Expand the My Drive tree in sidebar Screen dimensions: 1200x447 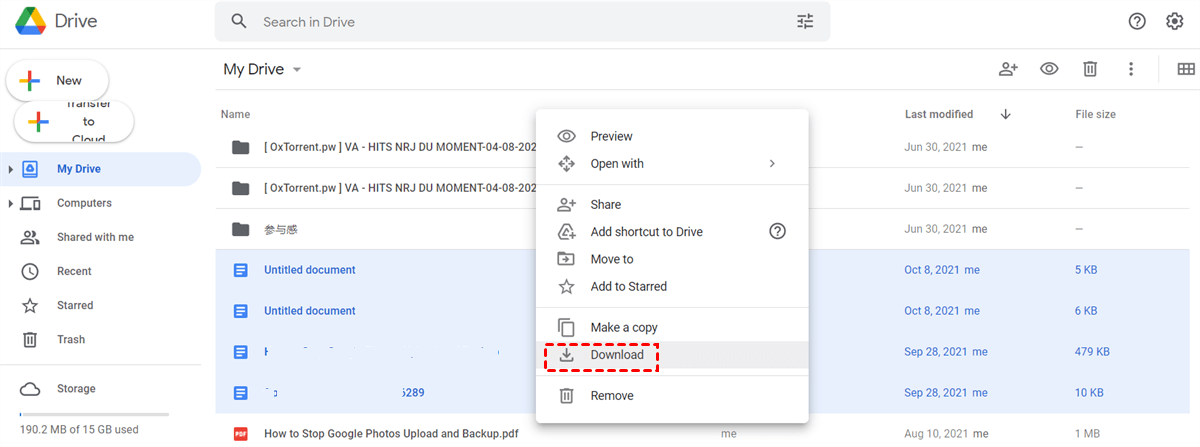(11, 169)
